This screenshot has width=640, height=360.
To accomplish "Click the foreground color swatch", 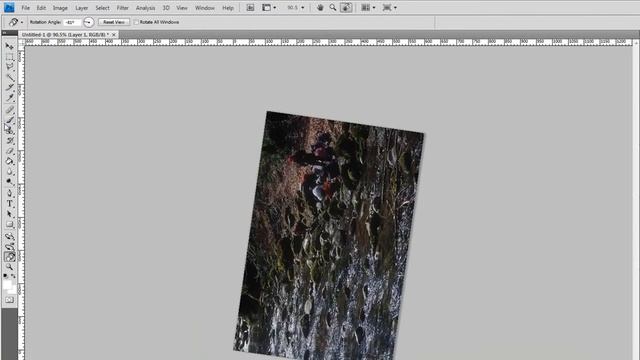I will pos(7,284).
